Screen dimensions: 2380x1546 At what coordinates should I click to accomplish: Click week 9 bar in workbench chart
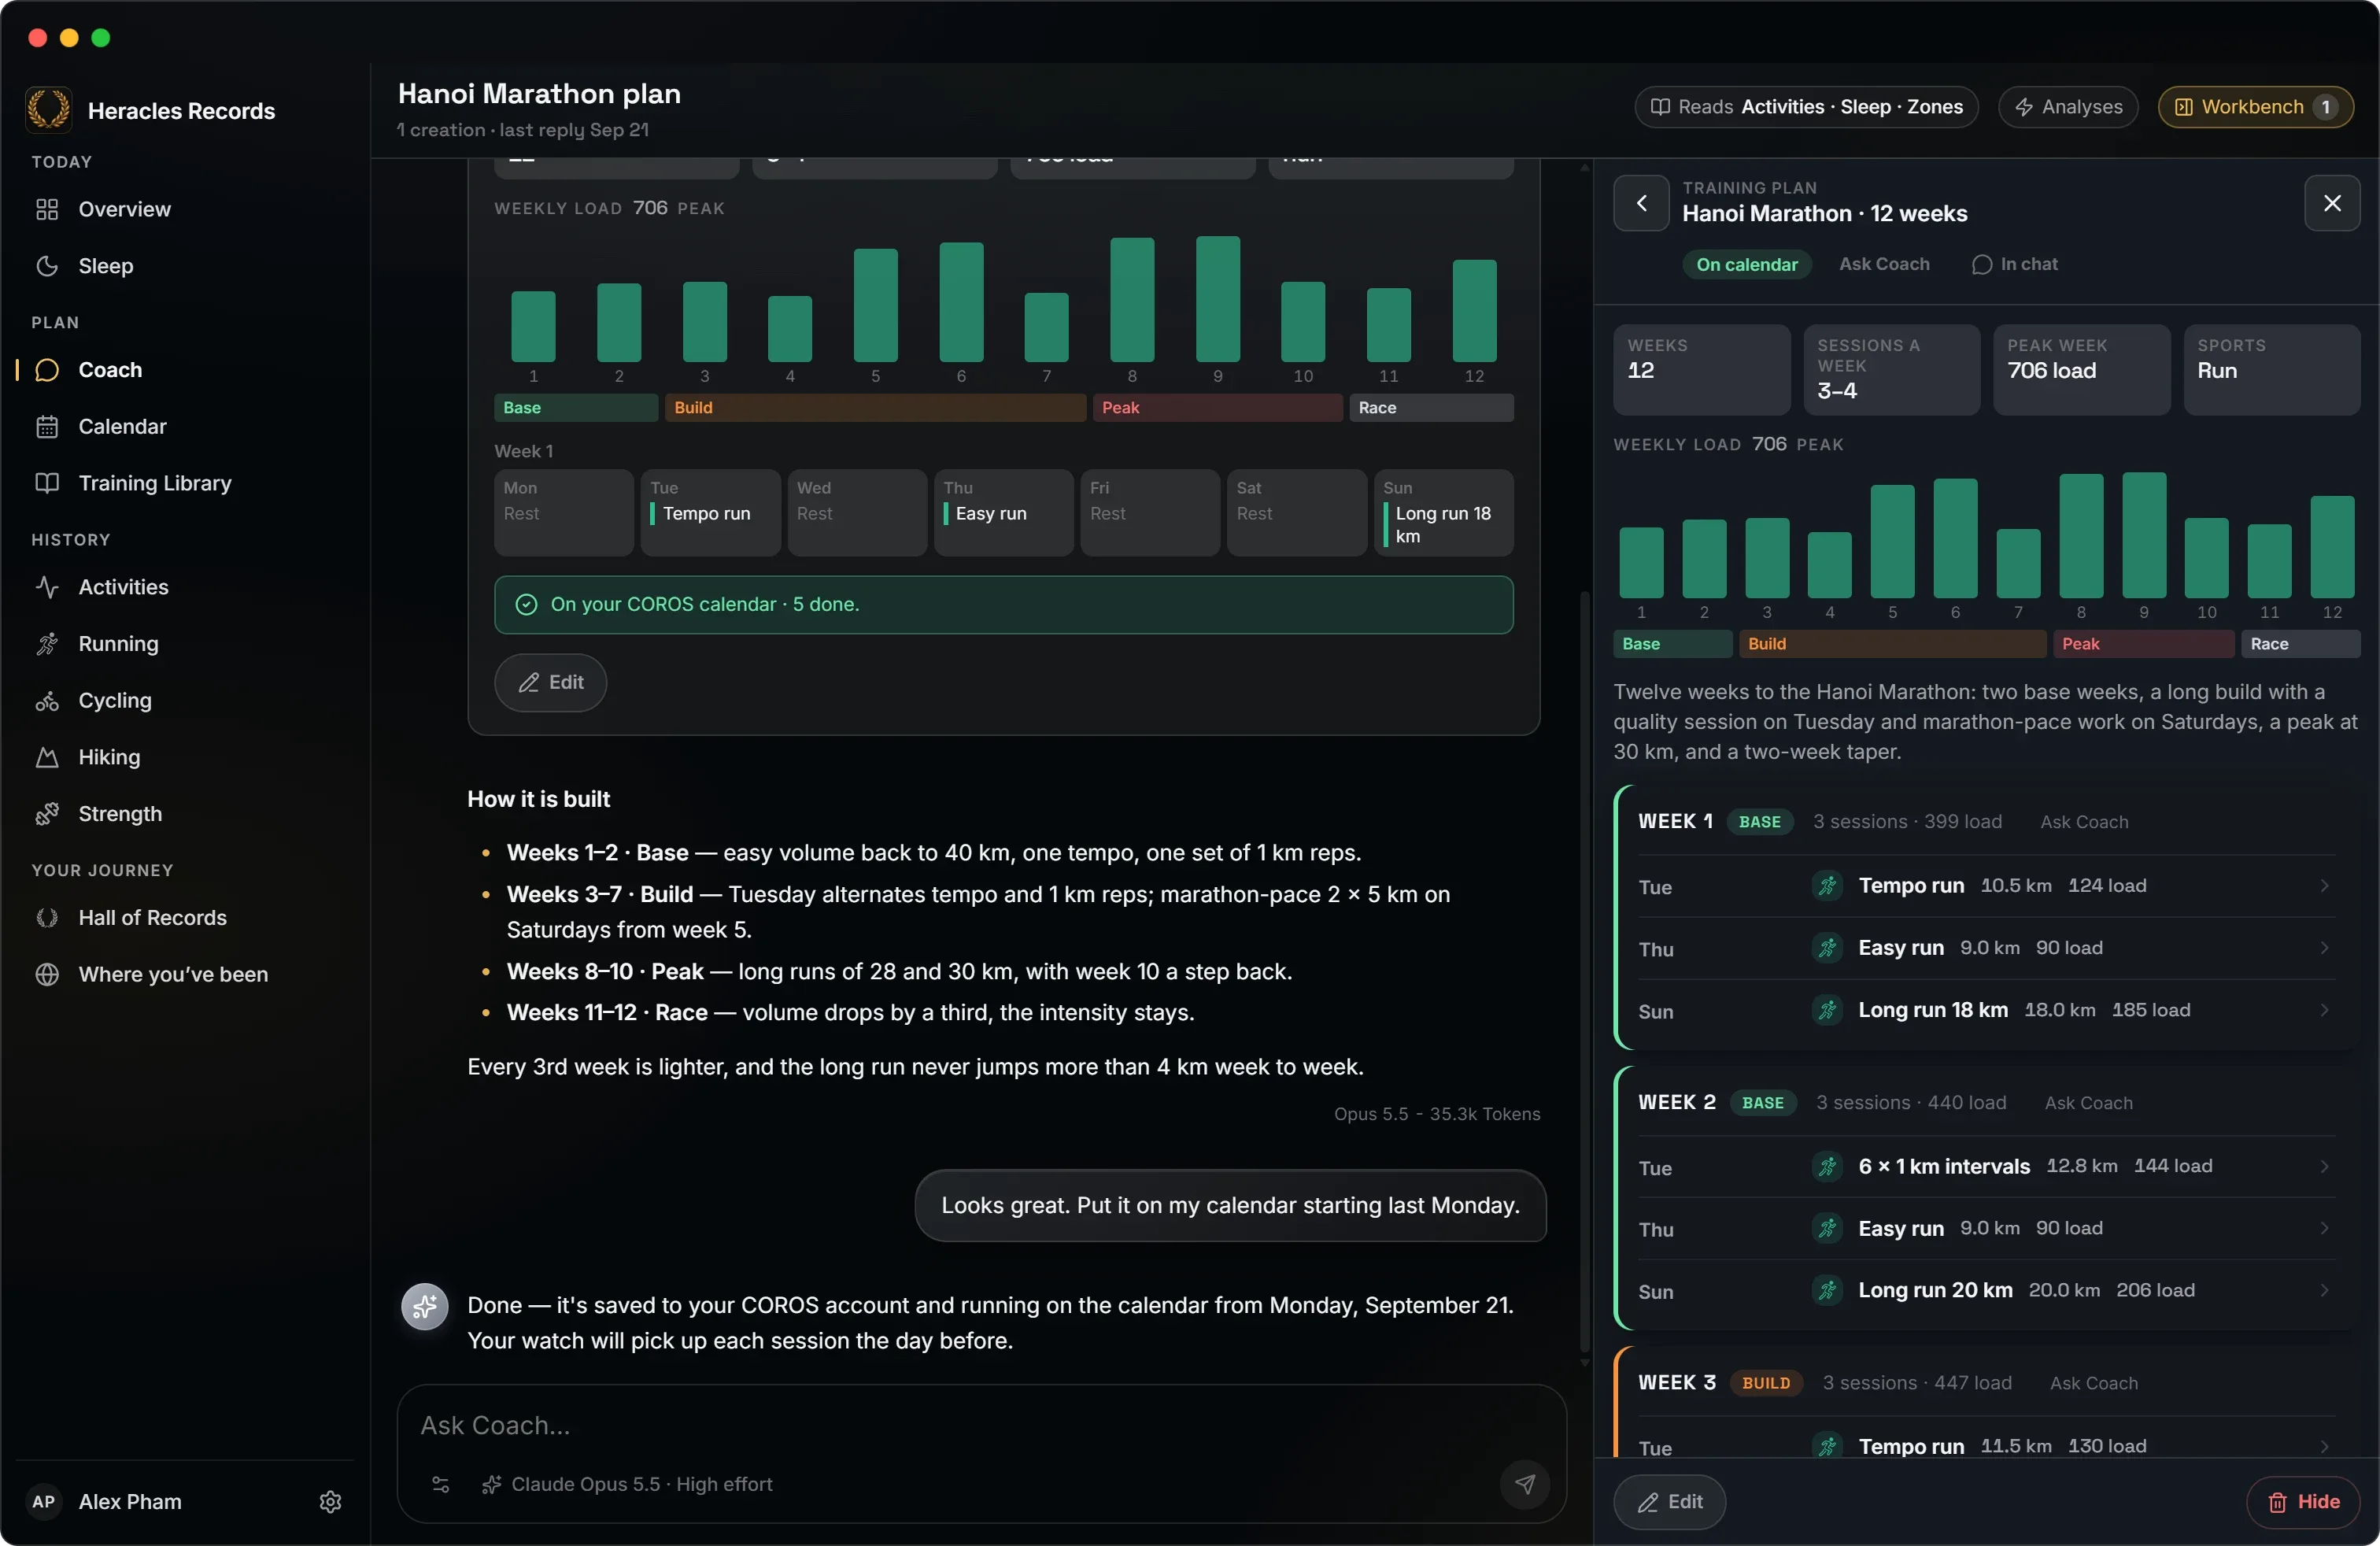[x=2143, y=535]
